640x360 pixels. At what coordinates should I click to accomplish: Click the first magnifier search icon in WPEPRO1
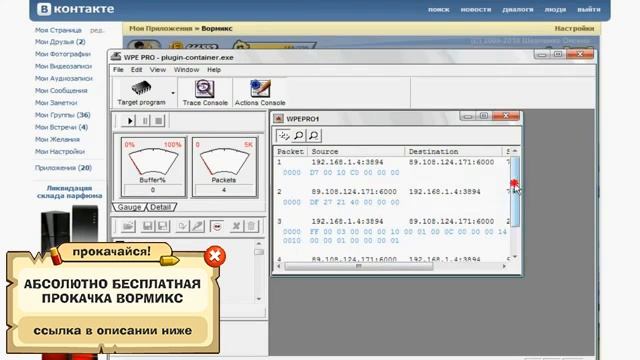299,136
